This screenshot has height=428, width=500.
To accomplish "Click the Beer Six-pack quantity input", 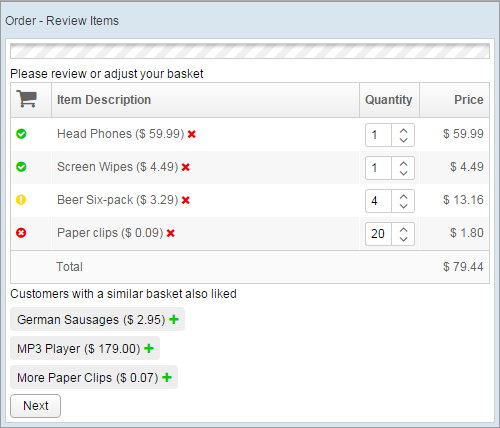I will click(x=378, y=201).
